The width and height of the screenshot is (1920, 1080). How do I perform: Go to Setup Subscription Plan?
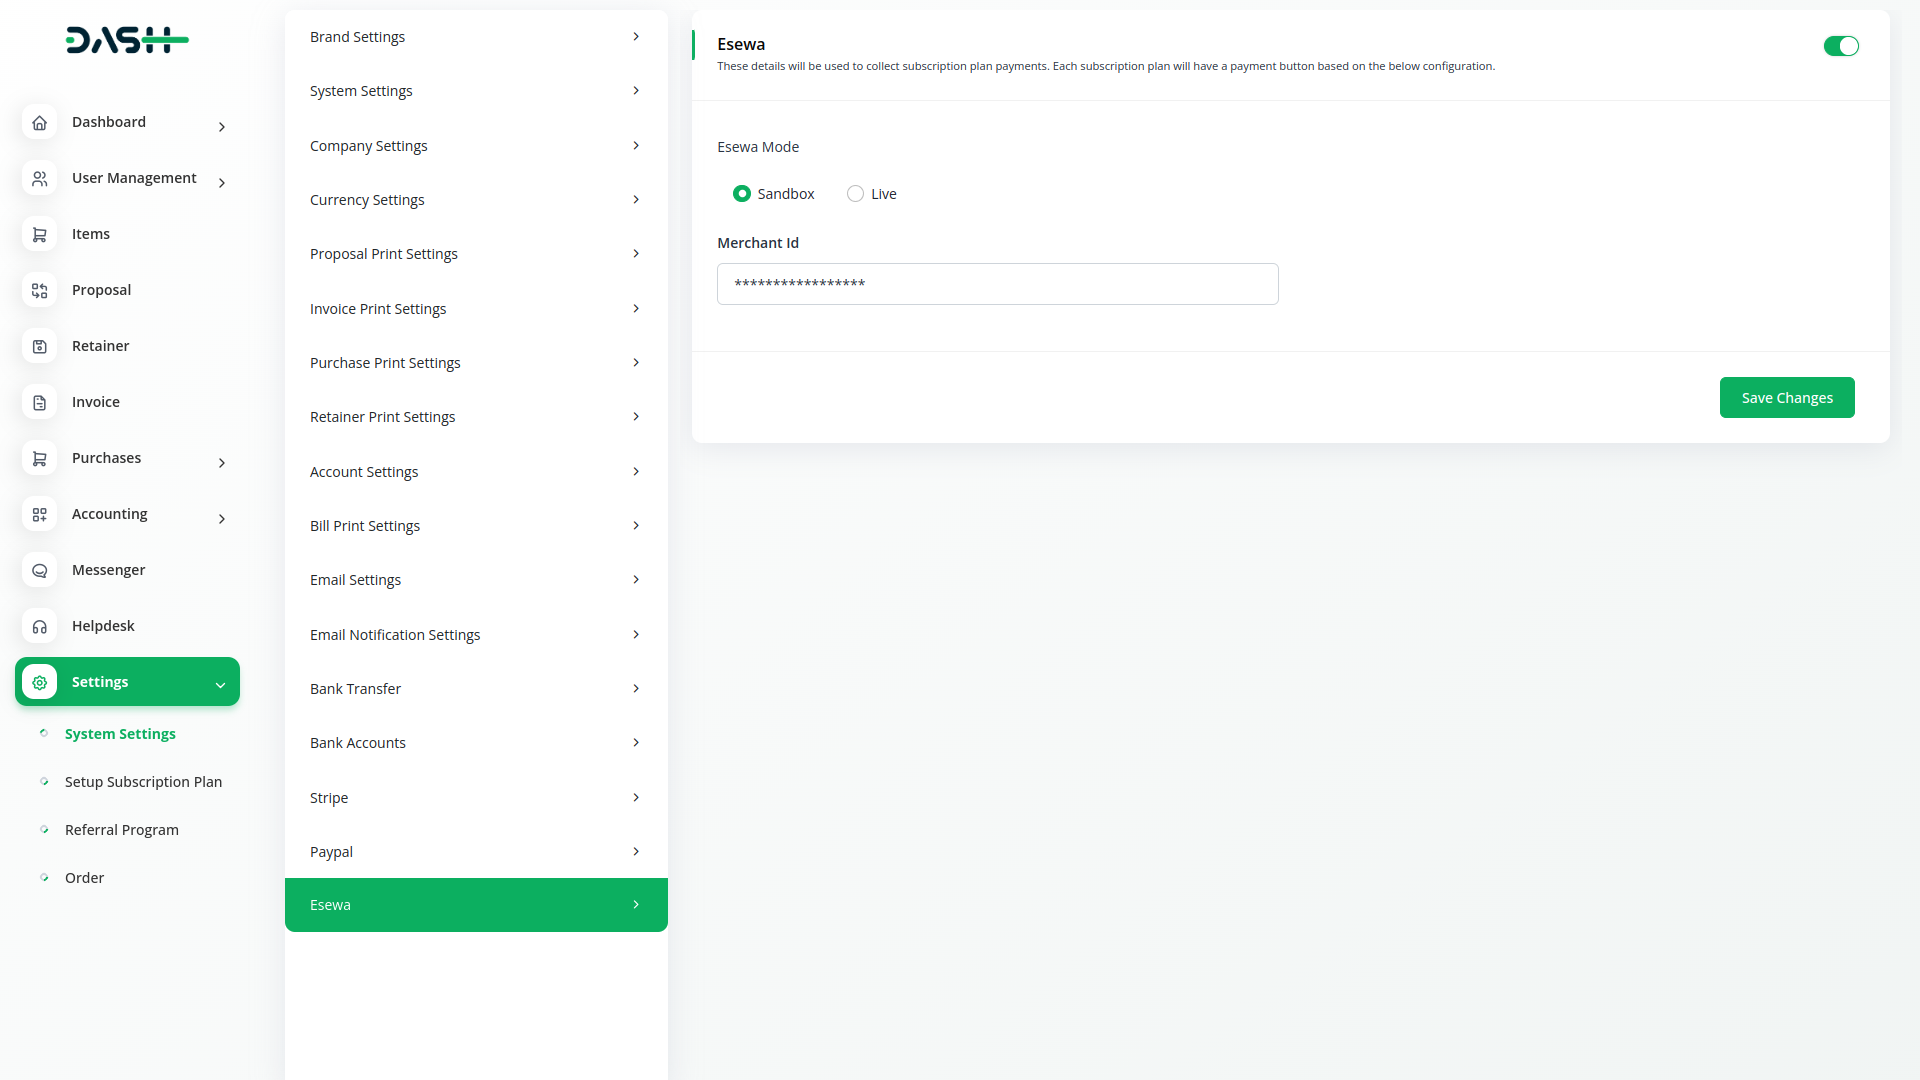[x=143, y=782]
